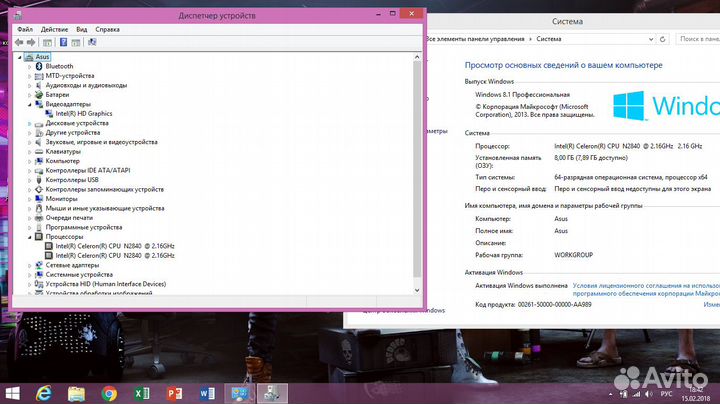Collapse the Видеоадаптеры category
The height and width of the screenshot is (404, 720).
coord(30,105)
